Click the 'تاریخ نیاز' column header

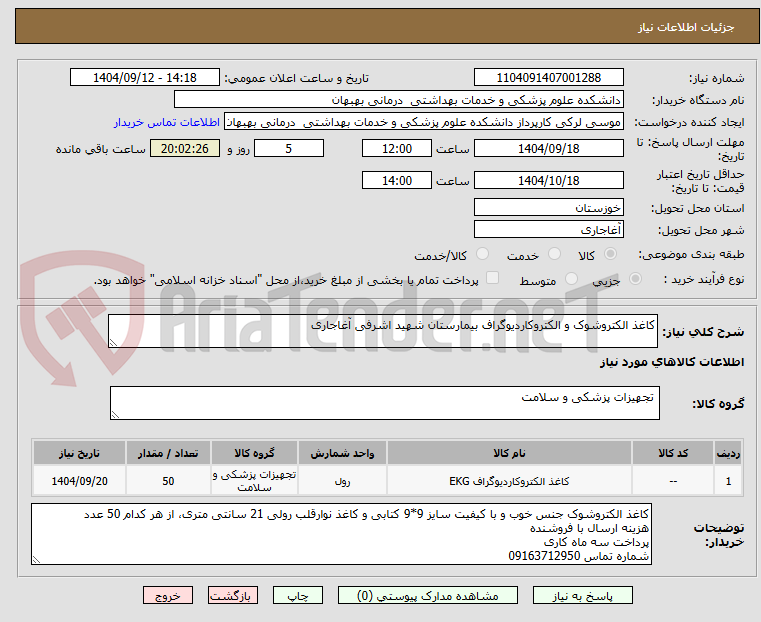[79, 453]
